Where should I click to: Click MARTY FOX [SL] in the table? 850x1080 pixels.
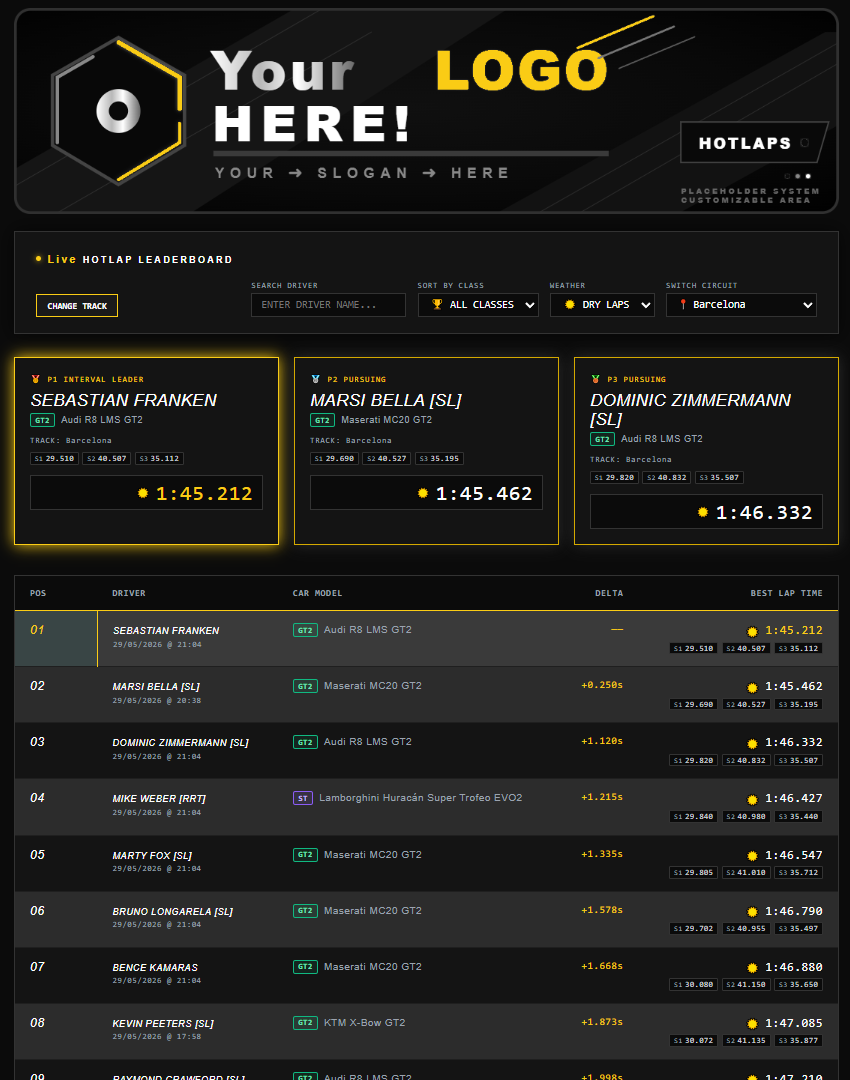[x=152, y=855]
